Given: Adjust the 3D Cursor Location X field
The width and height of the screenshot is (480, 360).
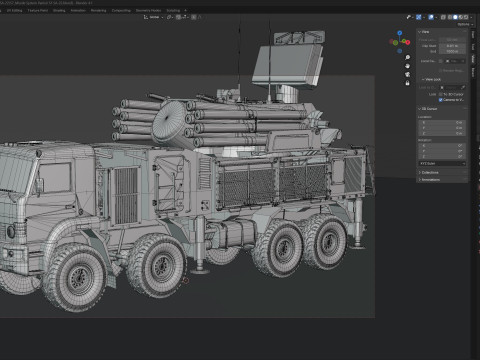Looking at the screenshot, I should (442, 122).
